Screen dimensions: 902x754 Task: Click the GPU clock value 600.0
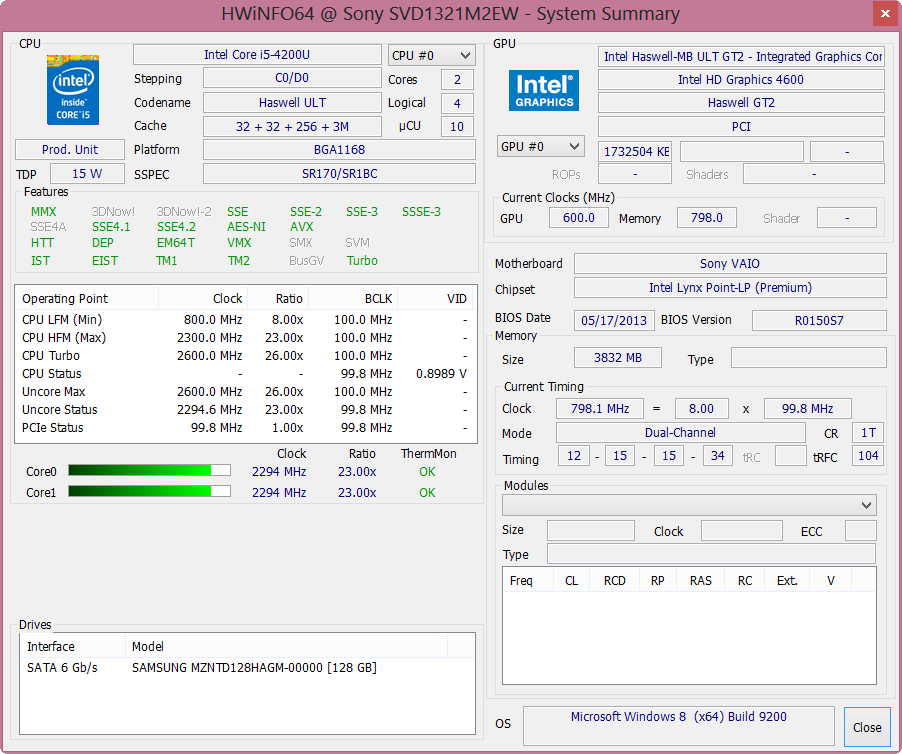pos(579,217)
